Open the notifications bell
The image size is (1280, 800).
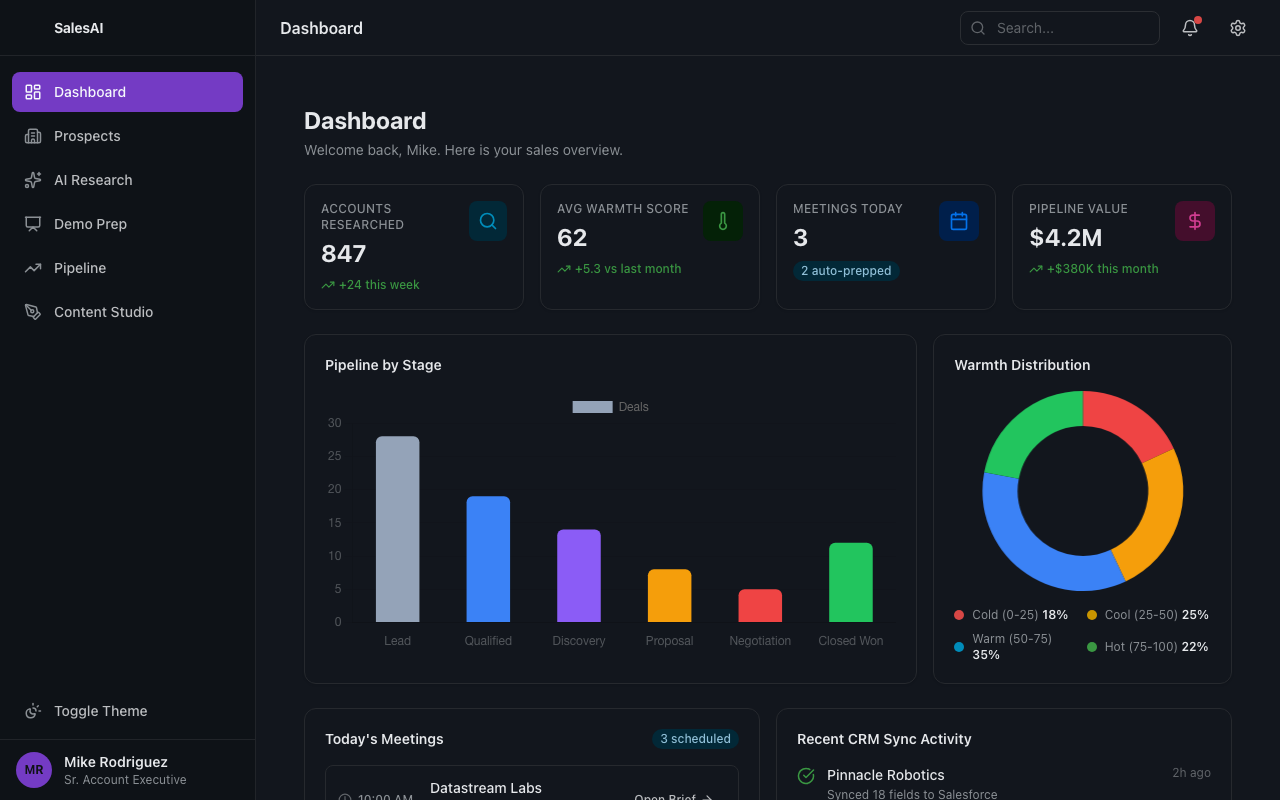pyautogui.click(x=1189, y=28)
